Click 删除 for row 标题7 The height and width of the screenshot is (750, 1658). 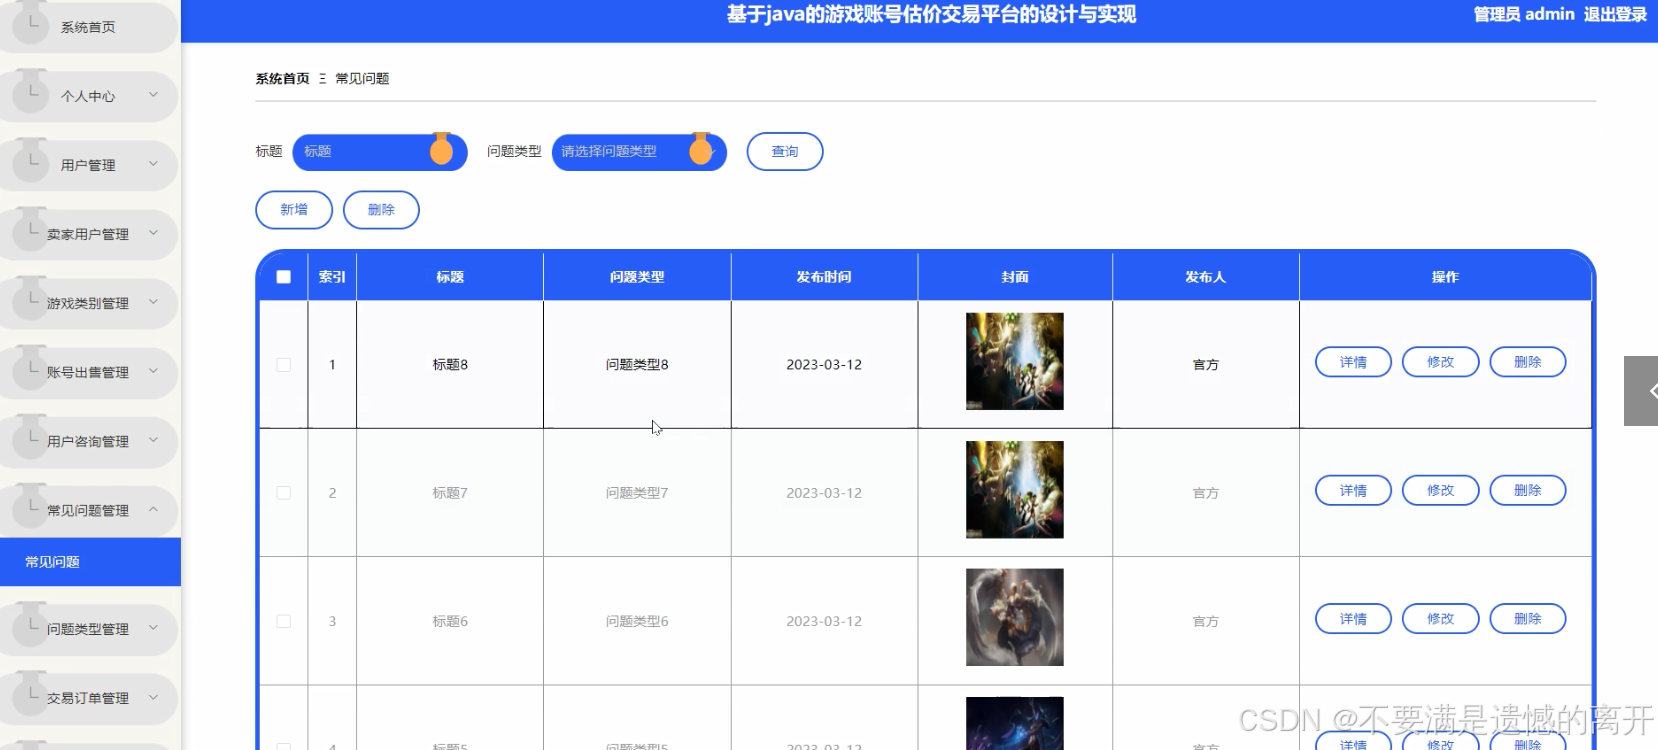(x=1527, y=490)
